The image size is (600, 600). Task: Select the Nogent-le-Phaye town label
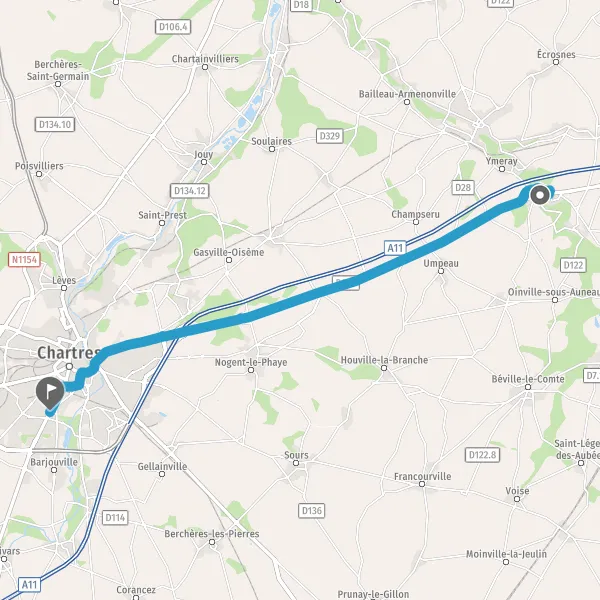click(251, 362)
